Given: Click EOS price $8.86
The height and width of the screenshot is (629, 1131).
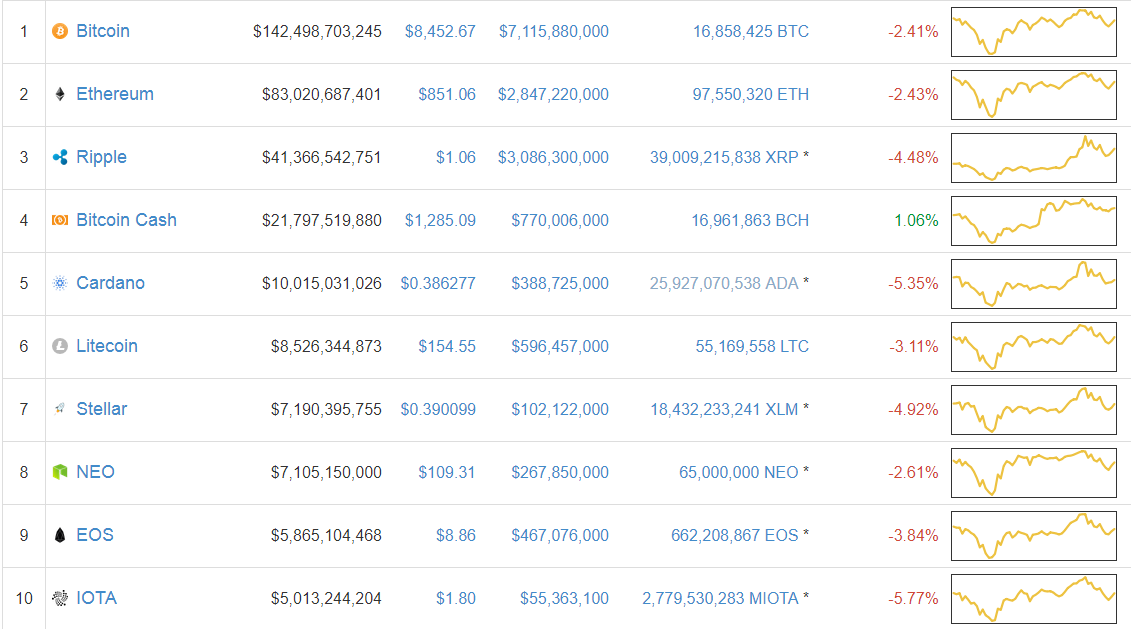Looking at the screenshot, I should pyautogui.click(x=456, y=535).
